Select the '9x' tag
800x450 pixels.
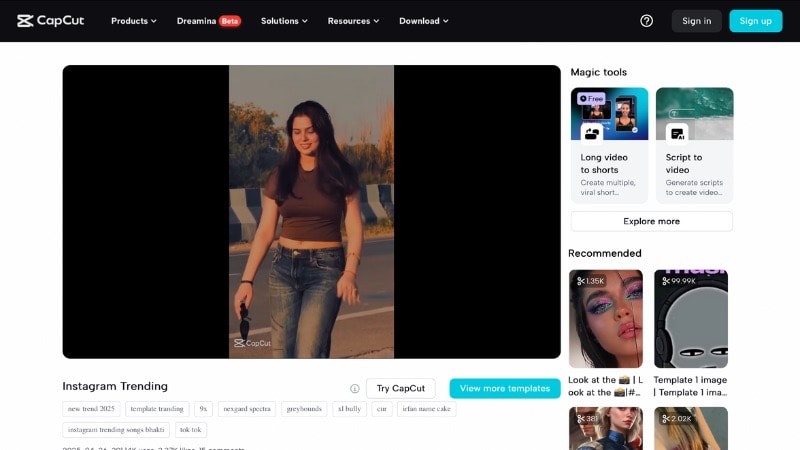203,409
